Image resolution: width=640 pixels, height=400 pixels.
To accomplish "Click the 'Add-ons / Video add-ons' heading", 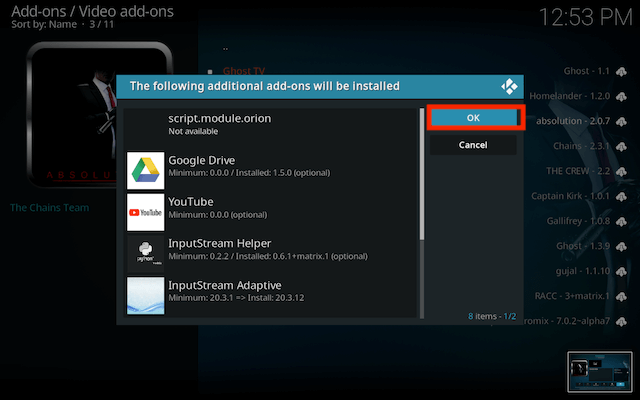I will pos(92,11).
